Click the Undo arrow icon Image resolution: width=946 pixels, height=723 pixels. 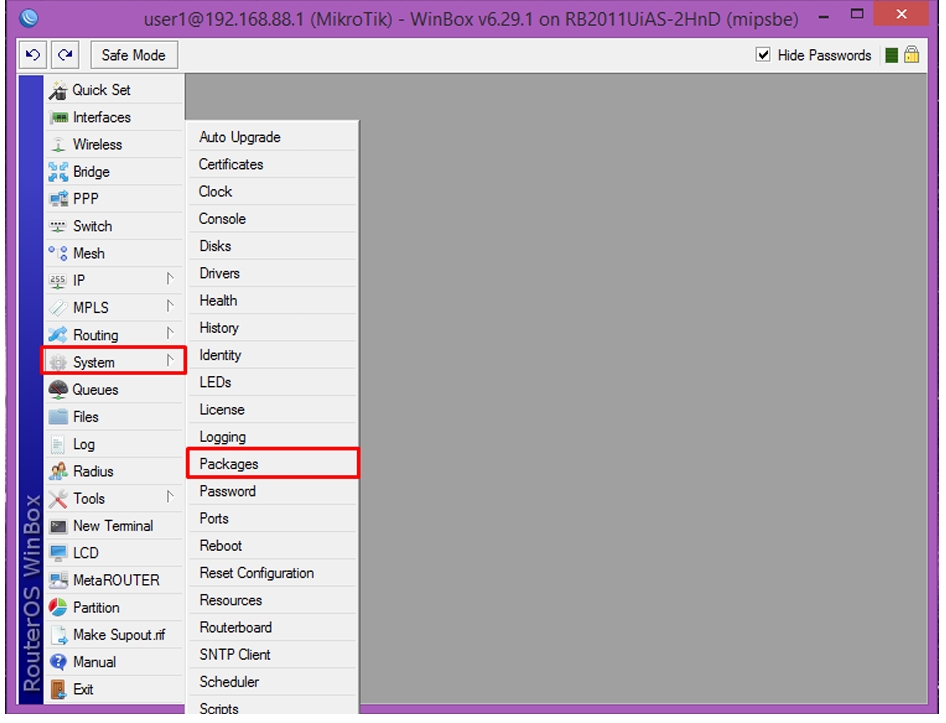[x=33, y=55]
